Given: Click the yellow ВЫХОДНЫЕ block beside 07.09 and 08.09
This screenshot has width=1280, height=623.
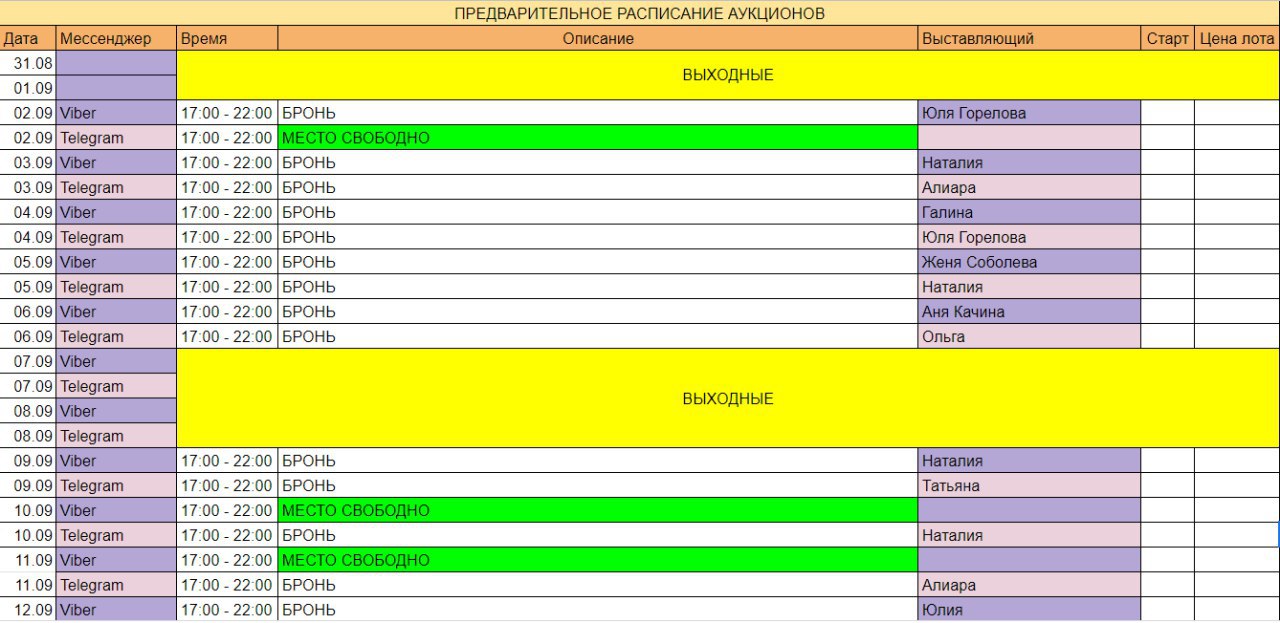Looking at the screenshot, I should [728, 398].
